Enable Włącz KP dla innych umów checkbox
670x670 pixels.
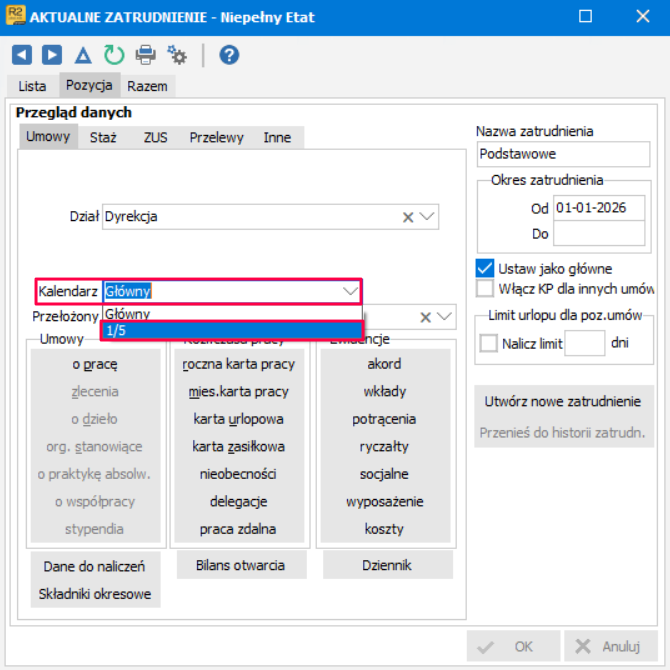click(485, 288)
